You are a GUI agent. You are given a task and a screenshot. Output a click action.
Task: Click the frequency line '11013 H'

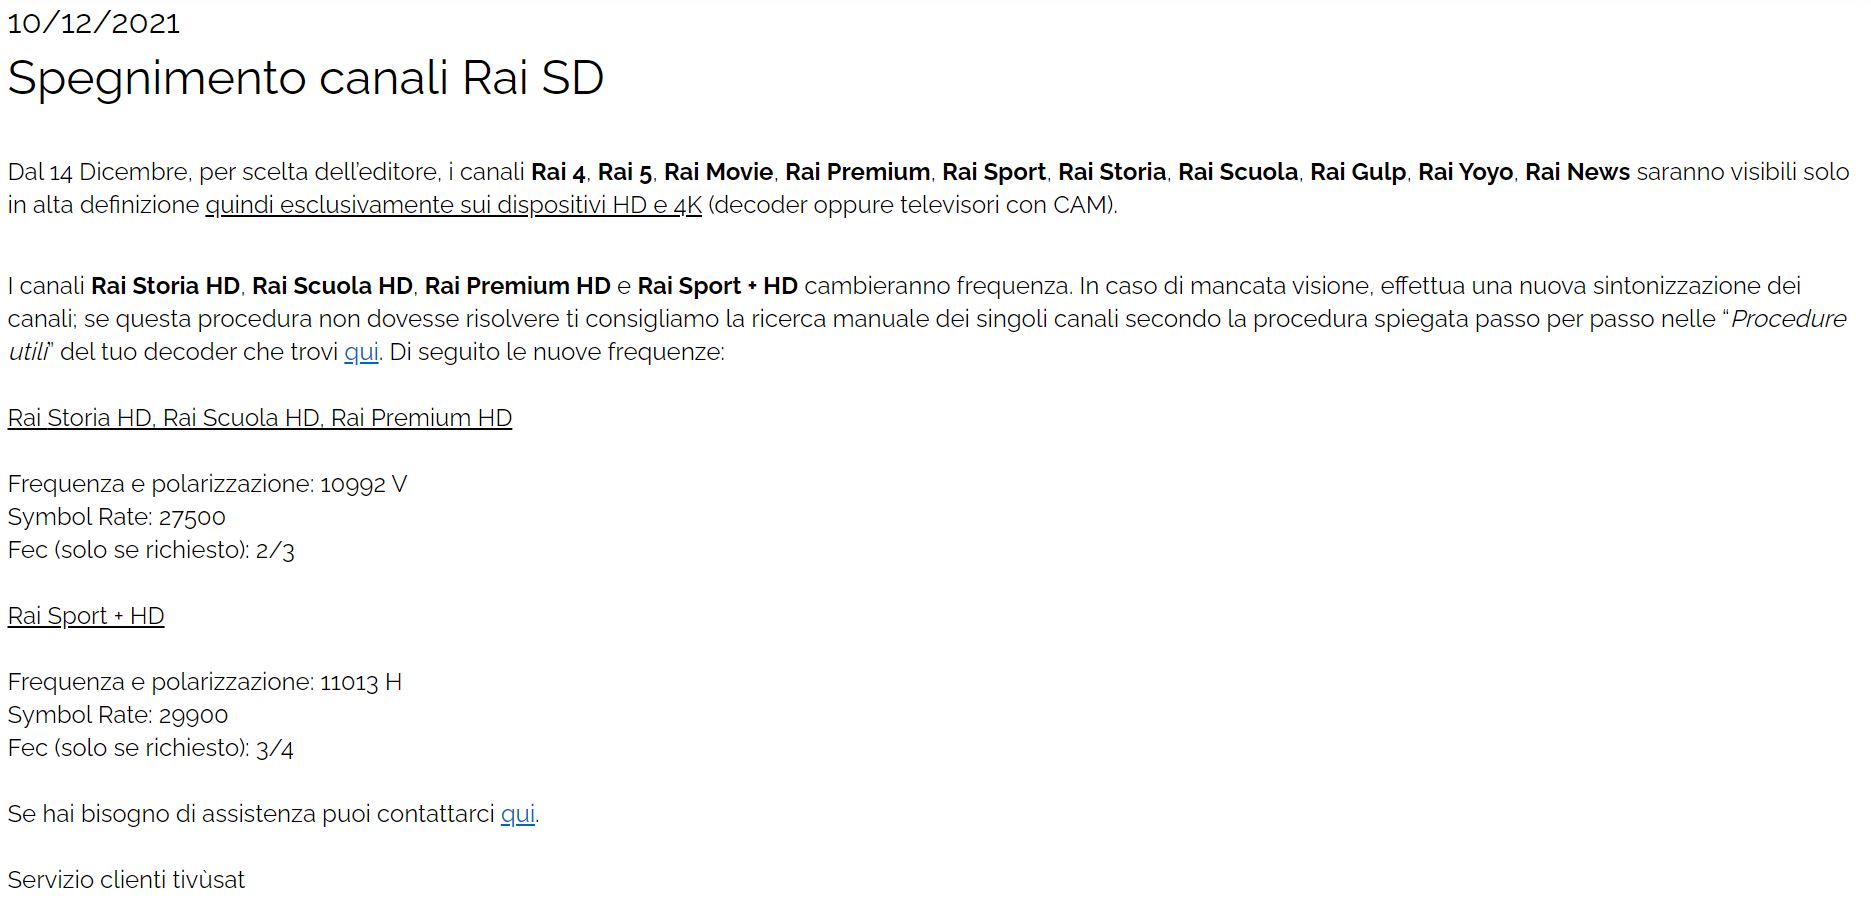205,682
